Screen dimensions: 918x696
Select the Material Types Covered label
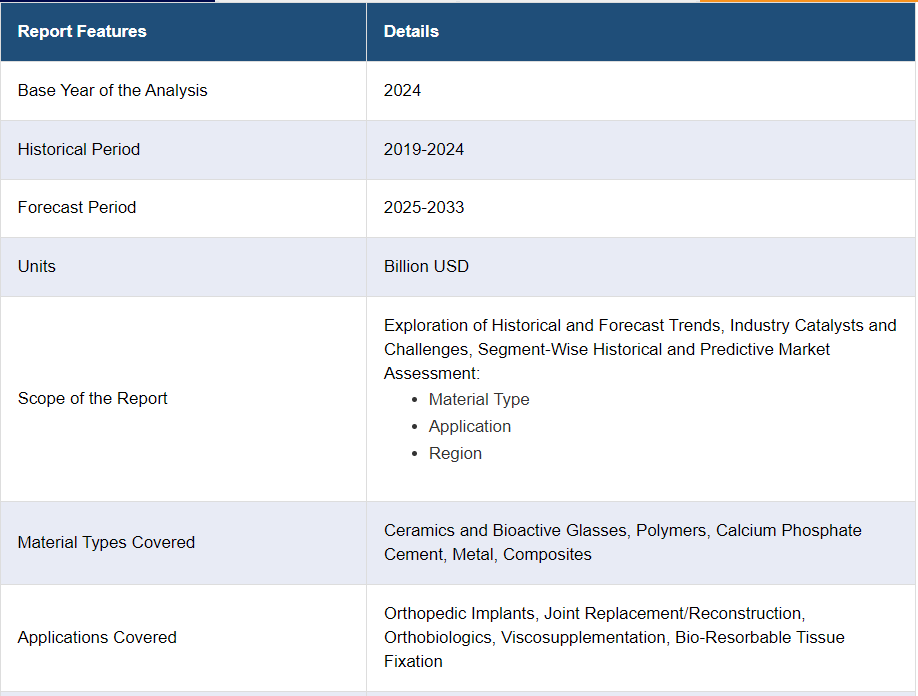pos(106,542)
